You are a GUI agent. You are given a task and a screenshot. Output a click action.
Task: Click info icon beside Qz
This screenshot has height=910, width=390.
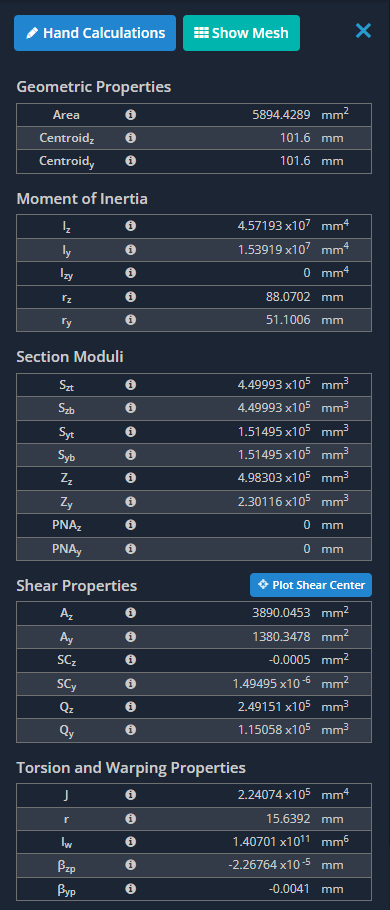(131, 707)
